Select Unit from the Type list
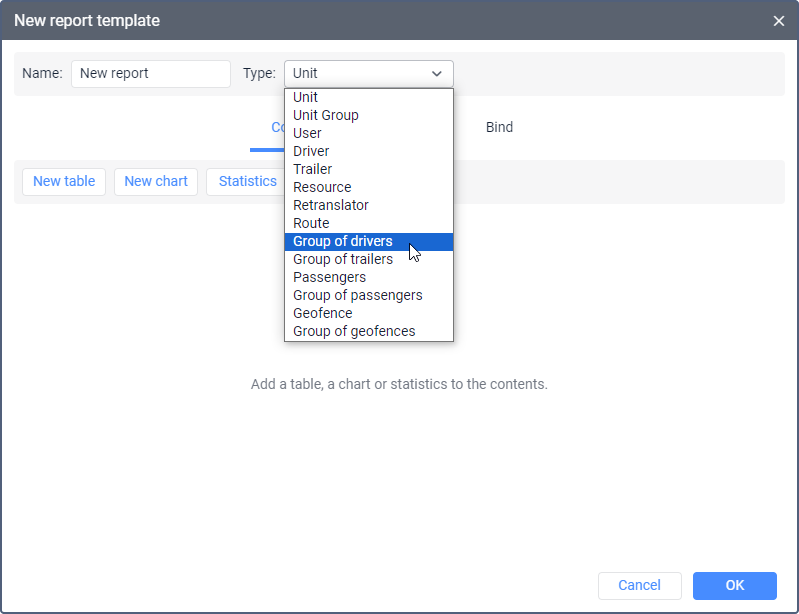799x614 pixels. 306,97
